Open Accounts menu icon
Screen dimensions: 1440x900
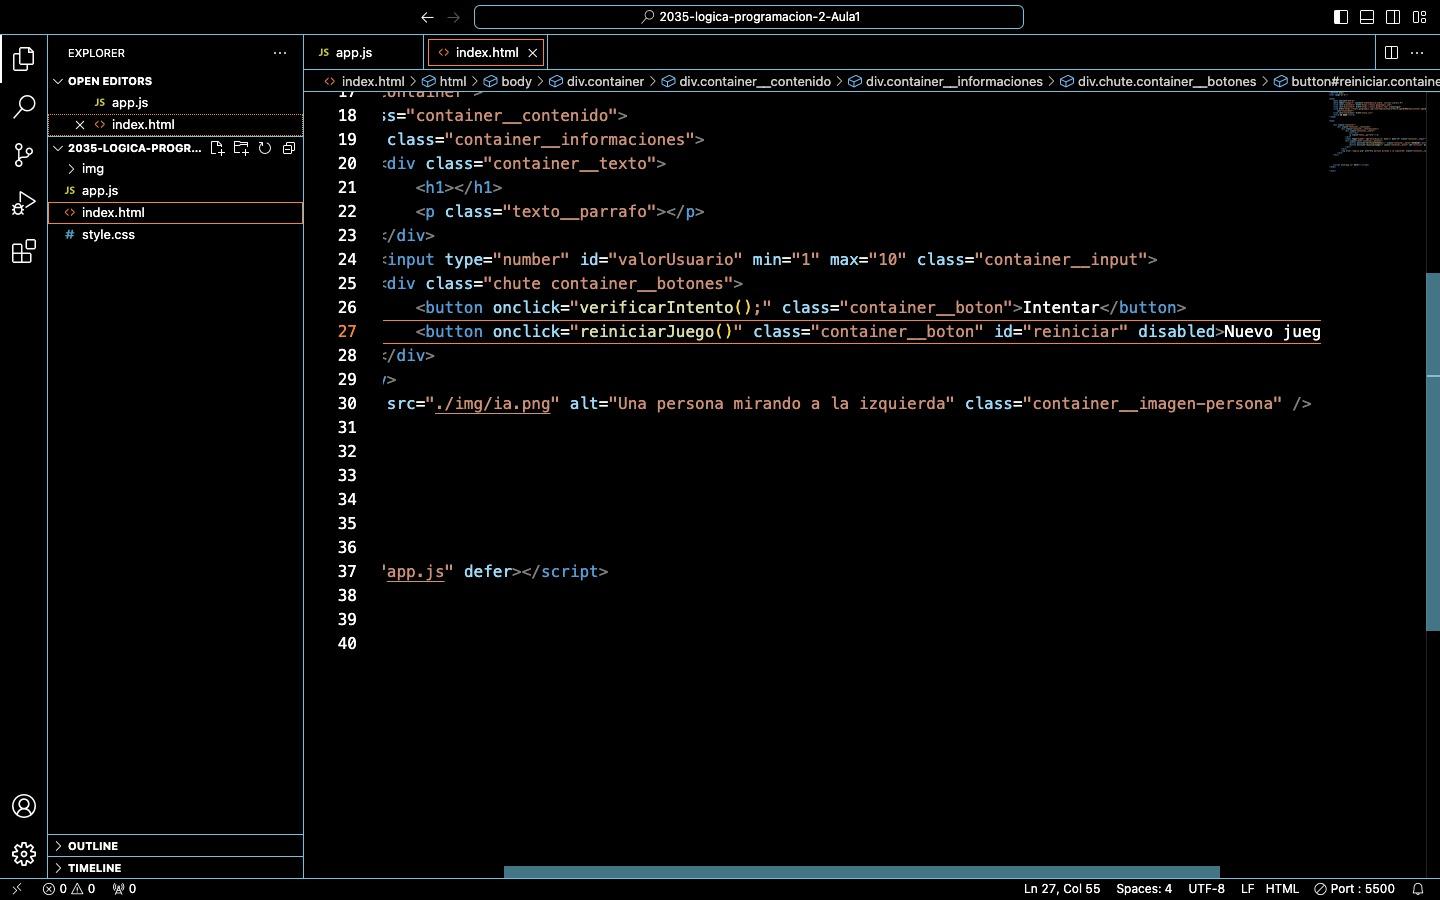24,806
